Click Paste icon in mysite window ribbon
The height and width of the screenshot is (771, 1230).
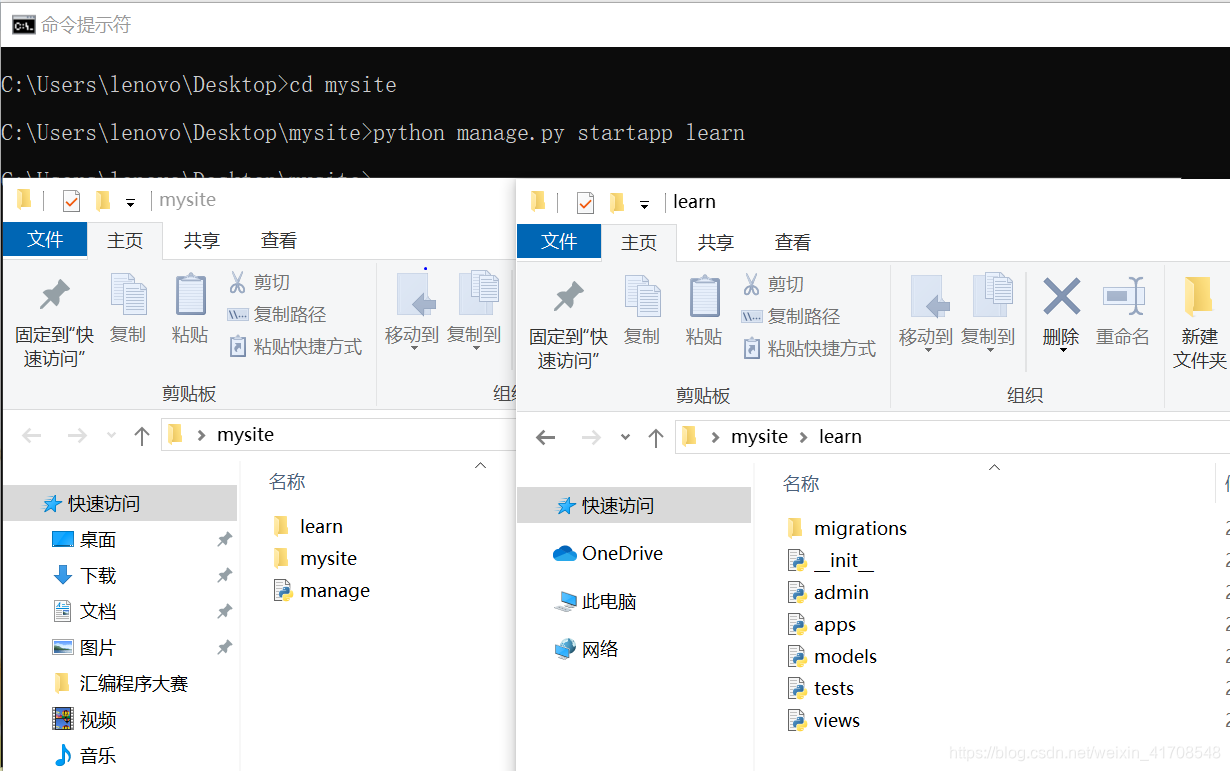pos(190,310)
